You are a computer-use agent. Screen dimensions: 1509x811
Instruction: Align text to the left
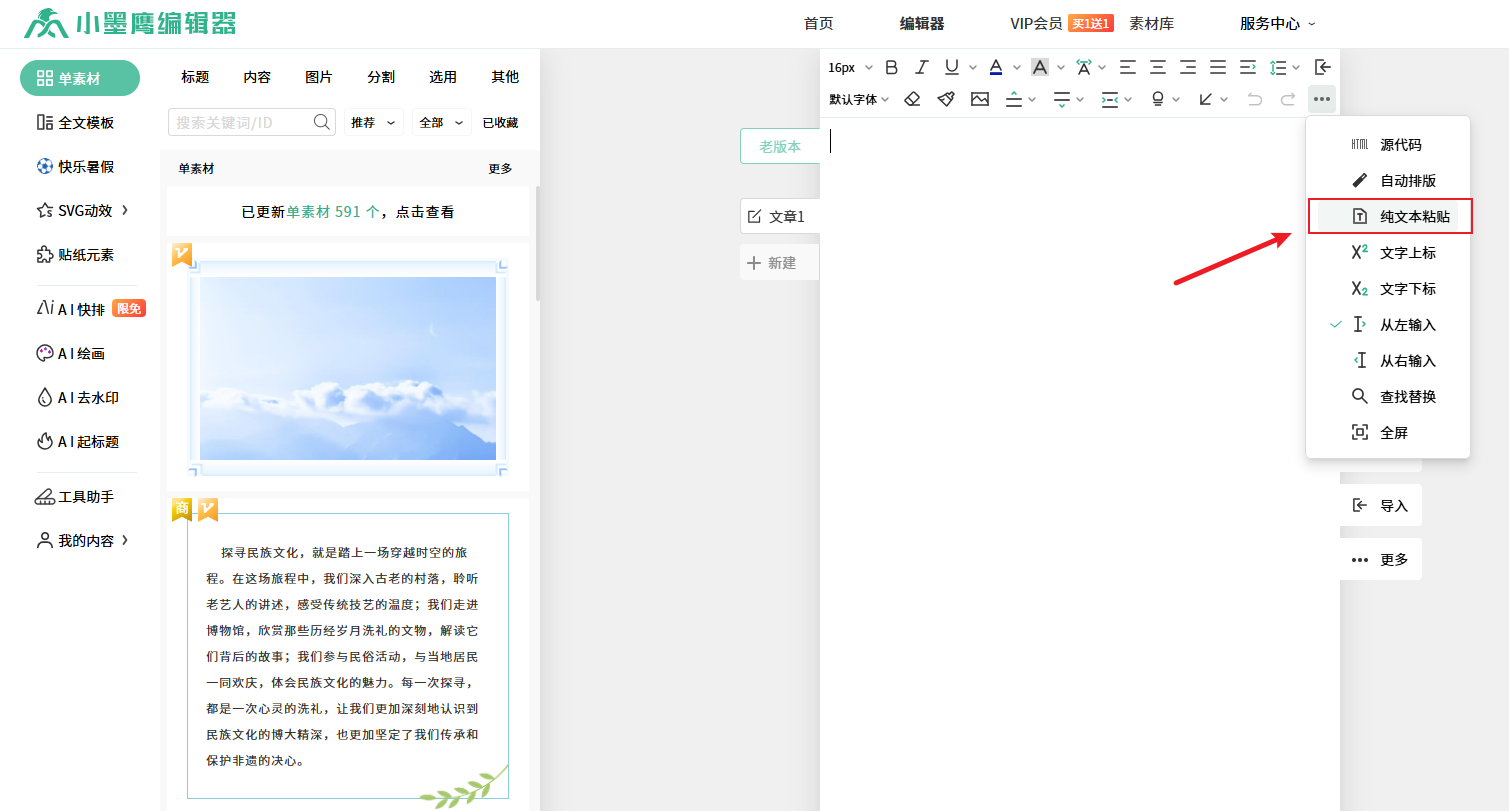[x=1128, y=67]
